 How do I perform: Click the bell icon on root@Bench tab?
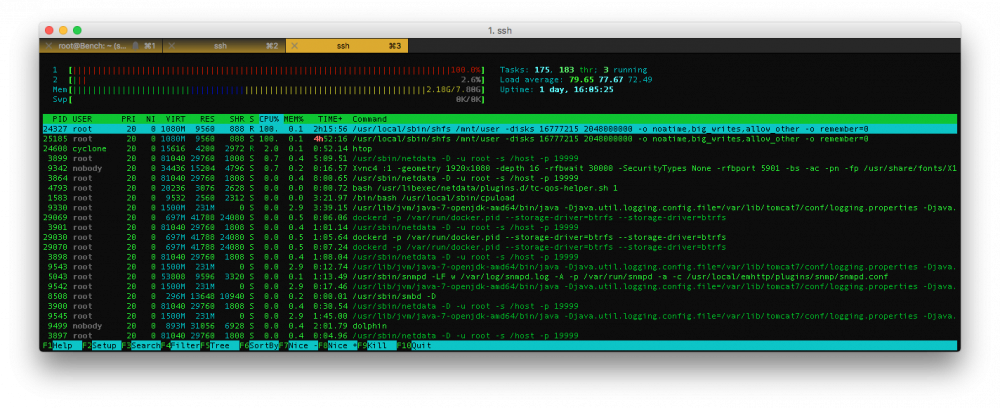tap(135, 46)
